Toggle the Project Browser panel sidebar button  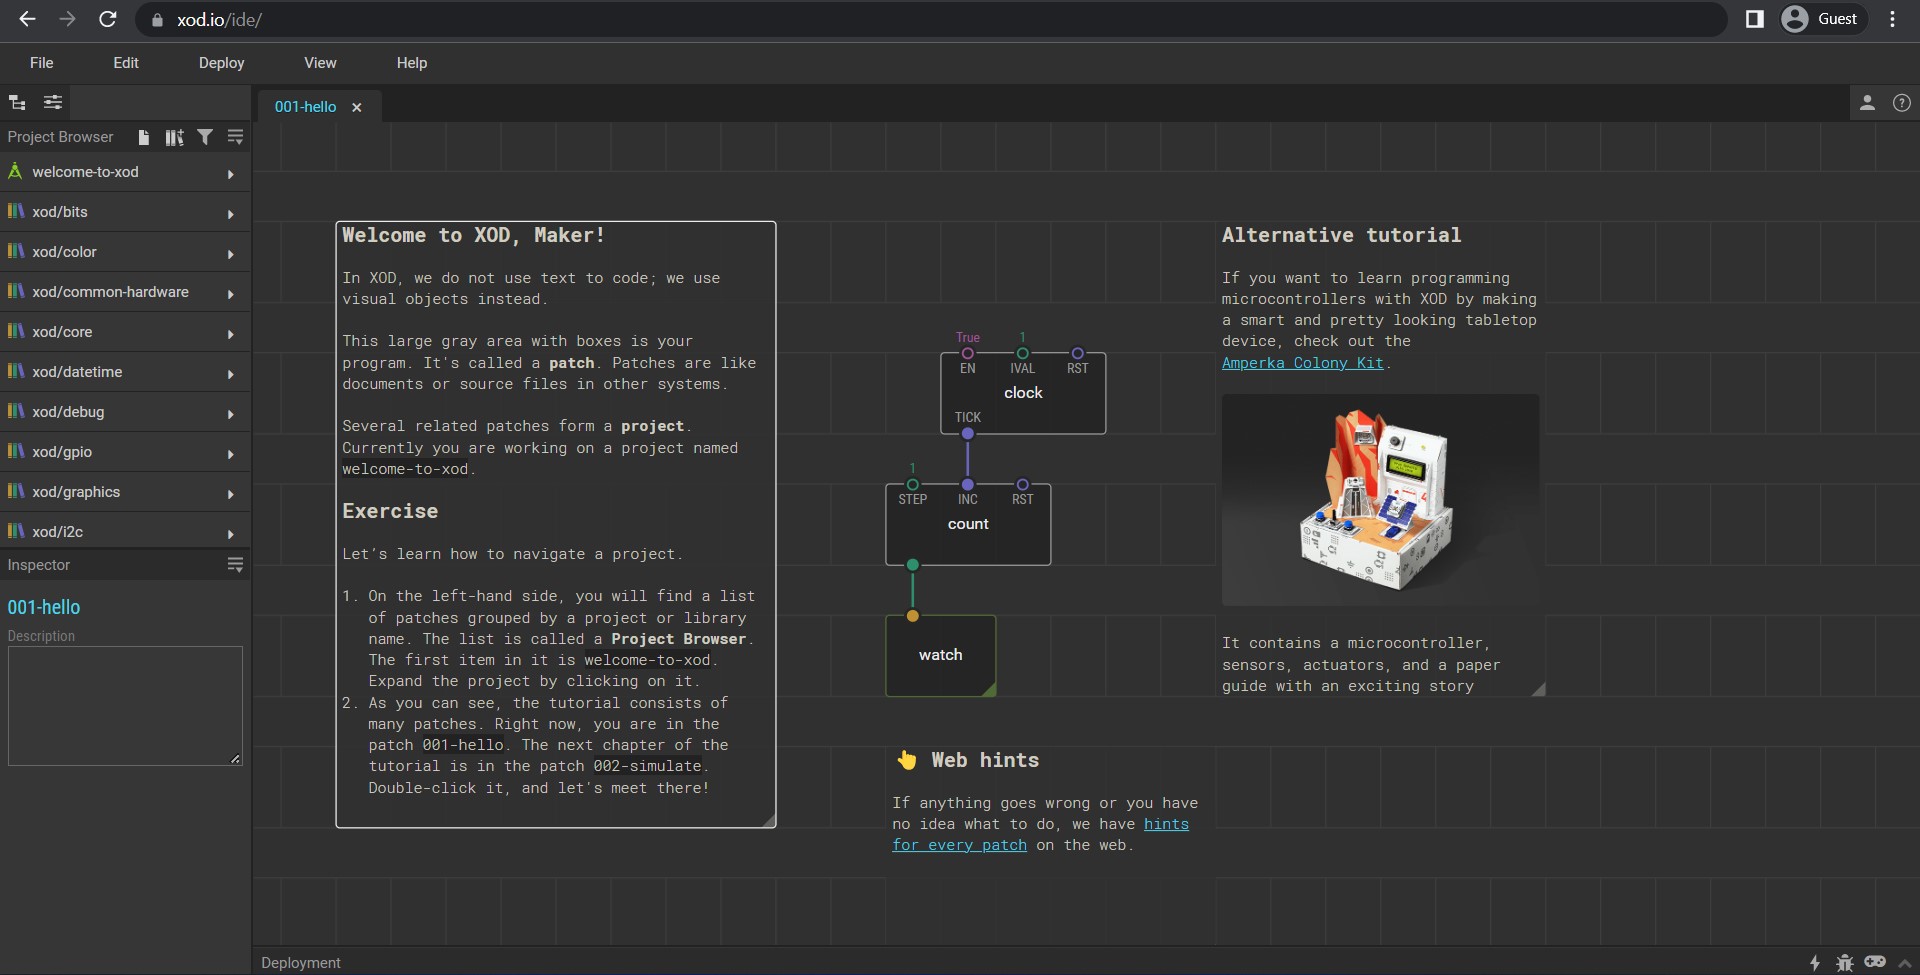(18, 103)
